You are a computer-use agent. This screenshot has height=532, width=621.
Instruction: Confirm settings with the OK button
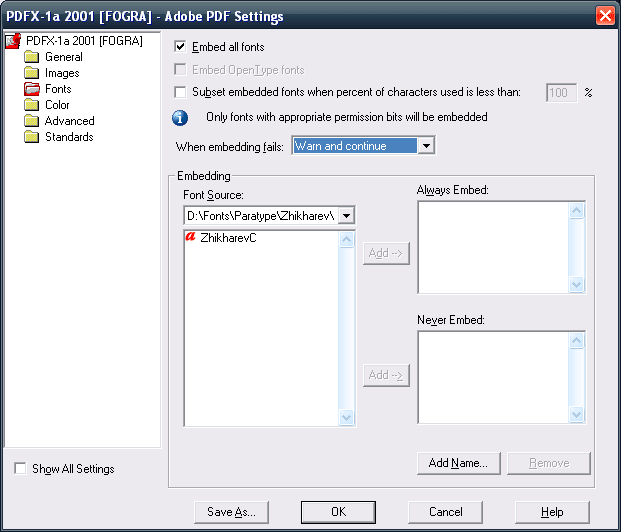338,512
